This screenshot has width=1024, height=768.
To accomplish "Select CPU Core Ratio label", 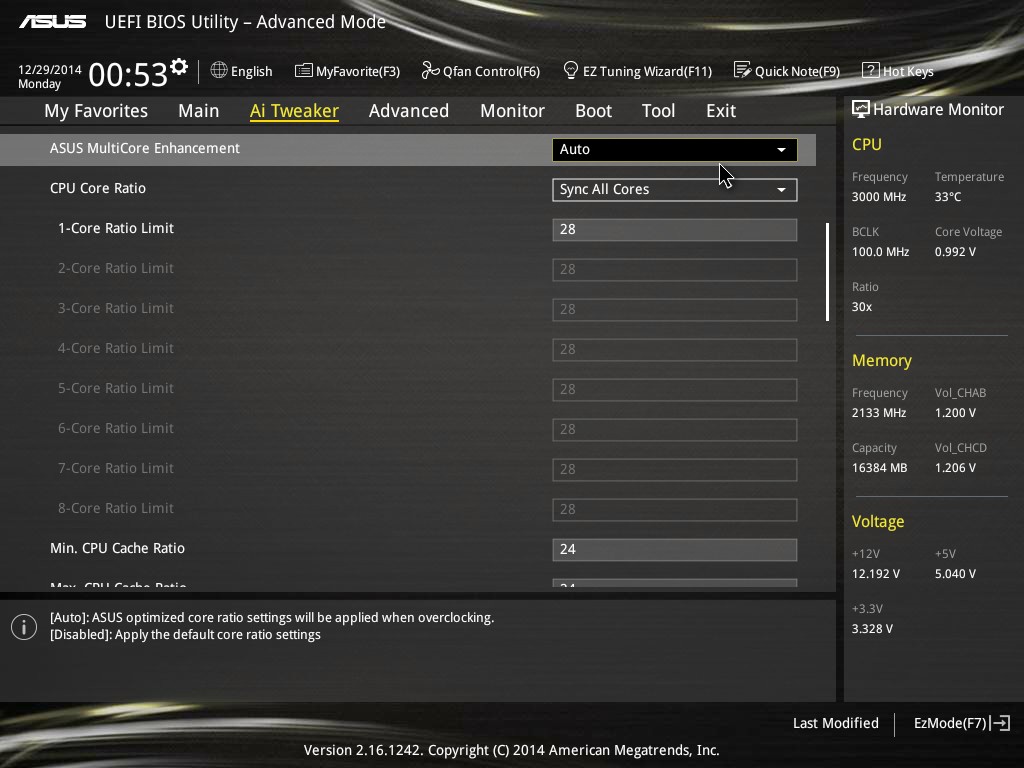I will tap(98, 188).
